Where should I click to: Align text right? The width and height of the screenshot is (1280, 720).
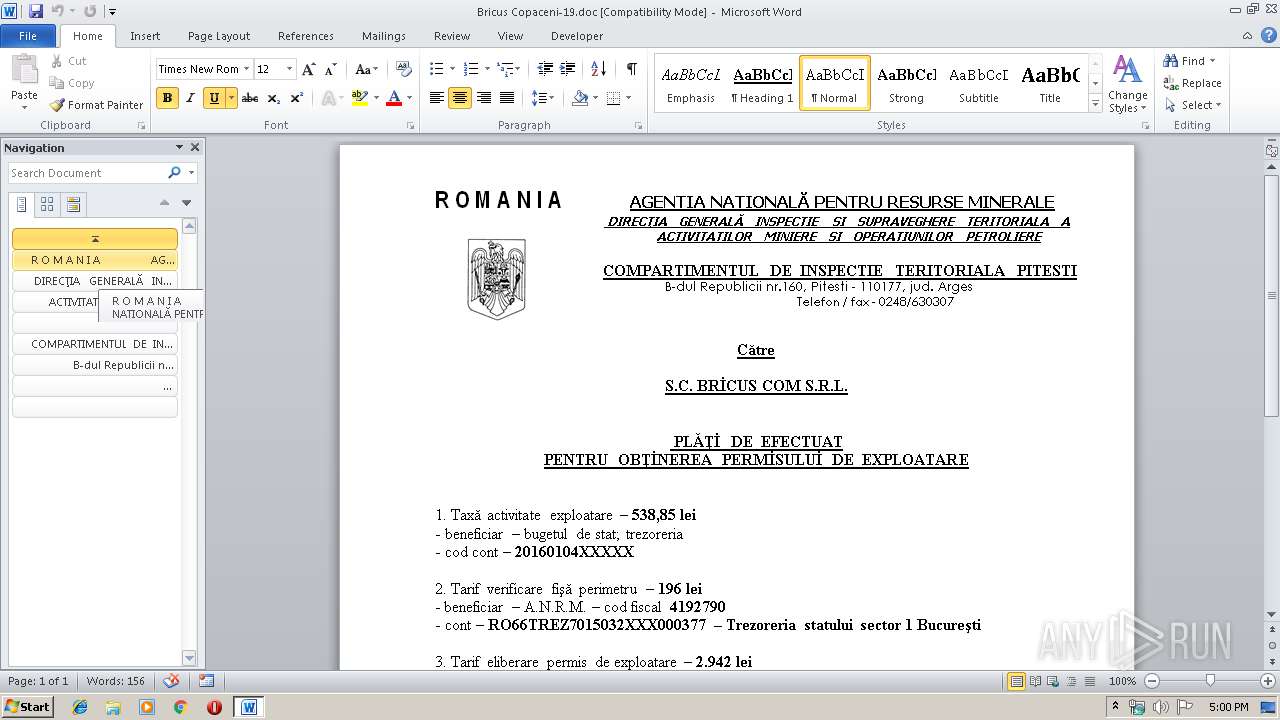484,98
